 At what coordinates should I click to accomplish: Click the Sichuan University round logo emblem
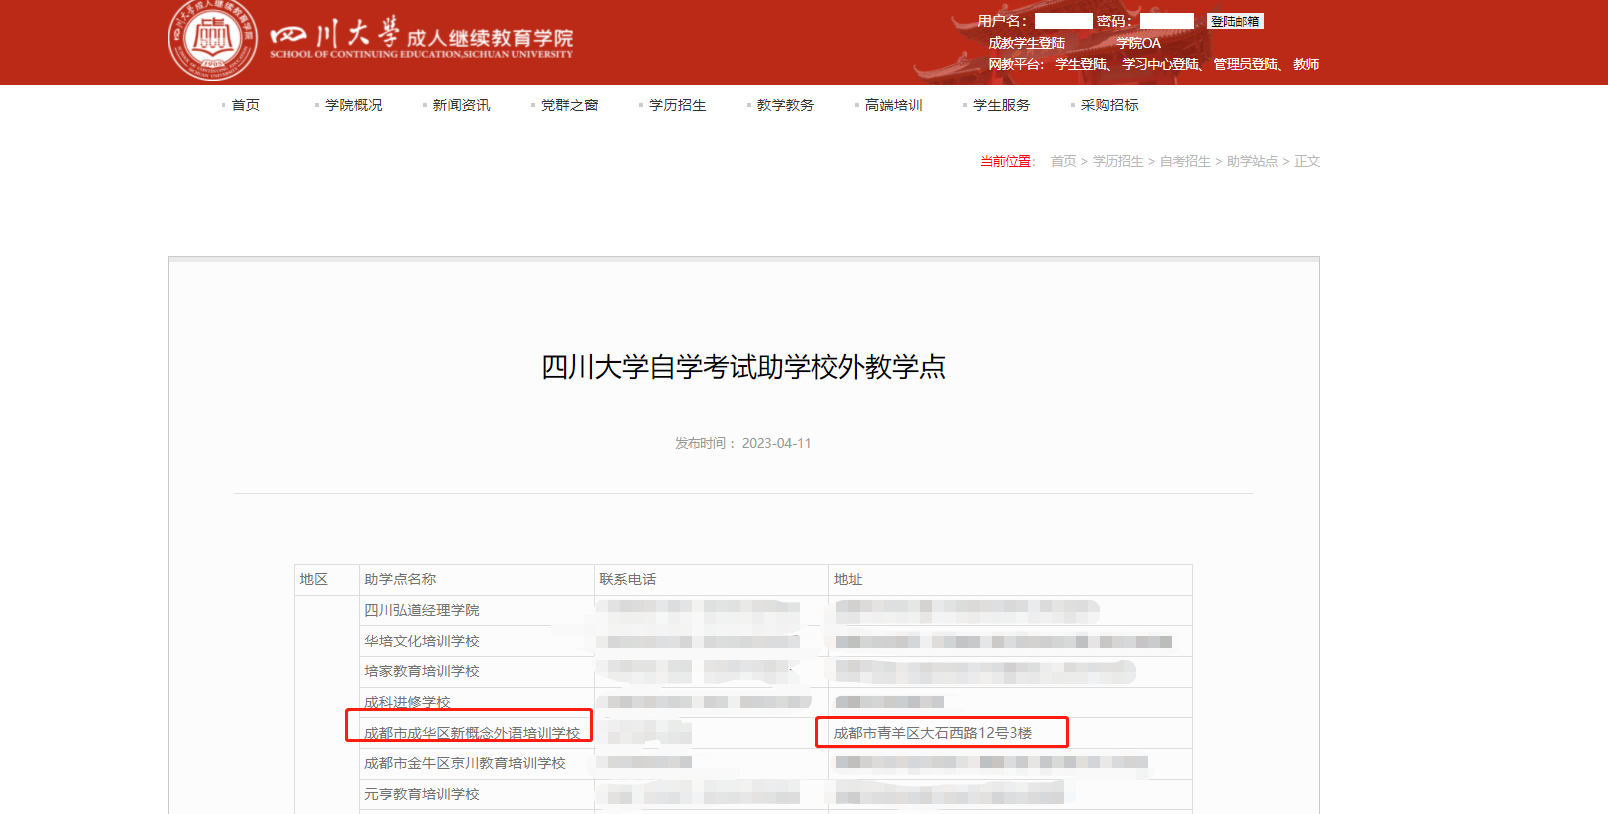coord(213,39)
